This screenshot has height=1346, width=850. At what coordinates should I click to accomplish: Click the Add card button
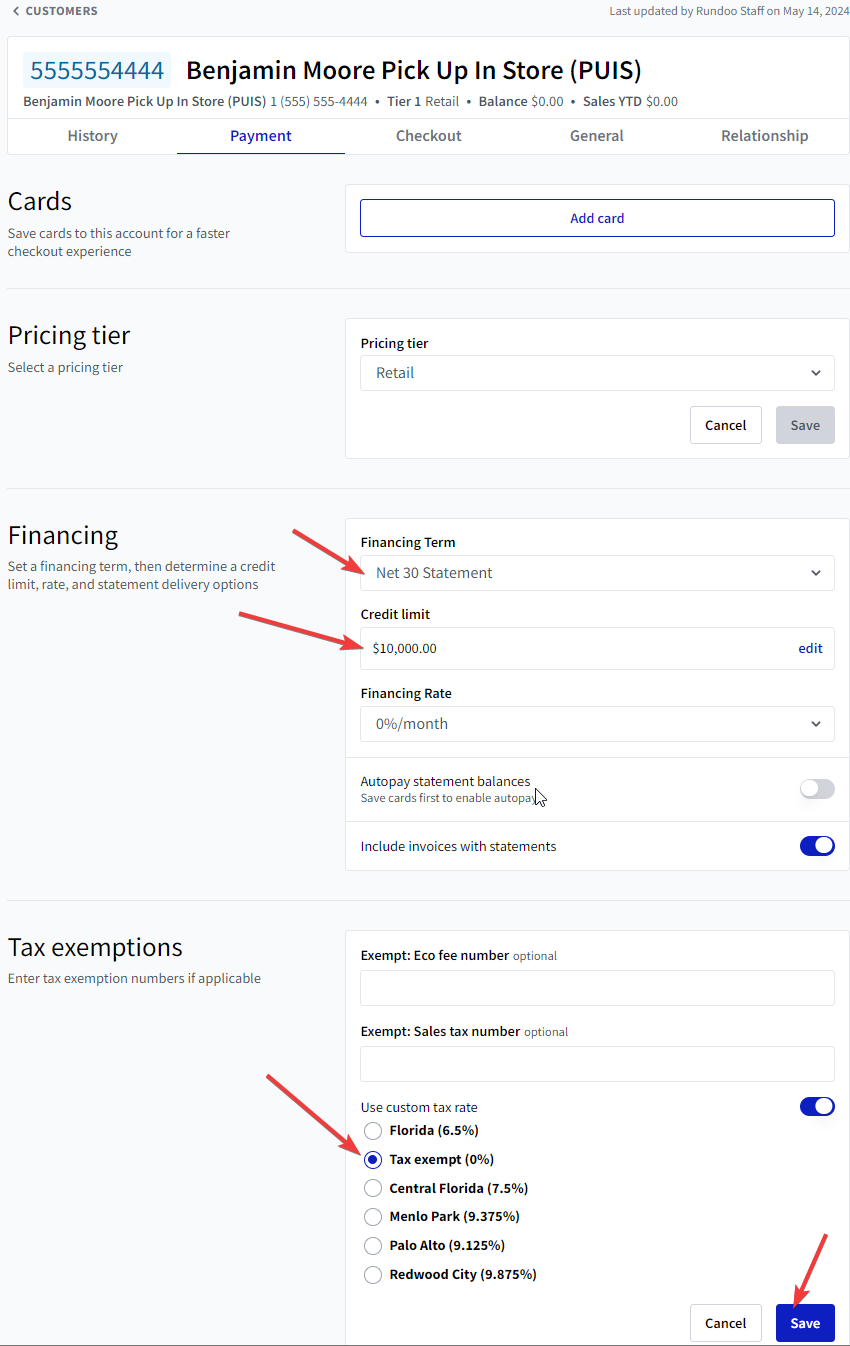597,218
